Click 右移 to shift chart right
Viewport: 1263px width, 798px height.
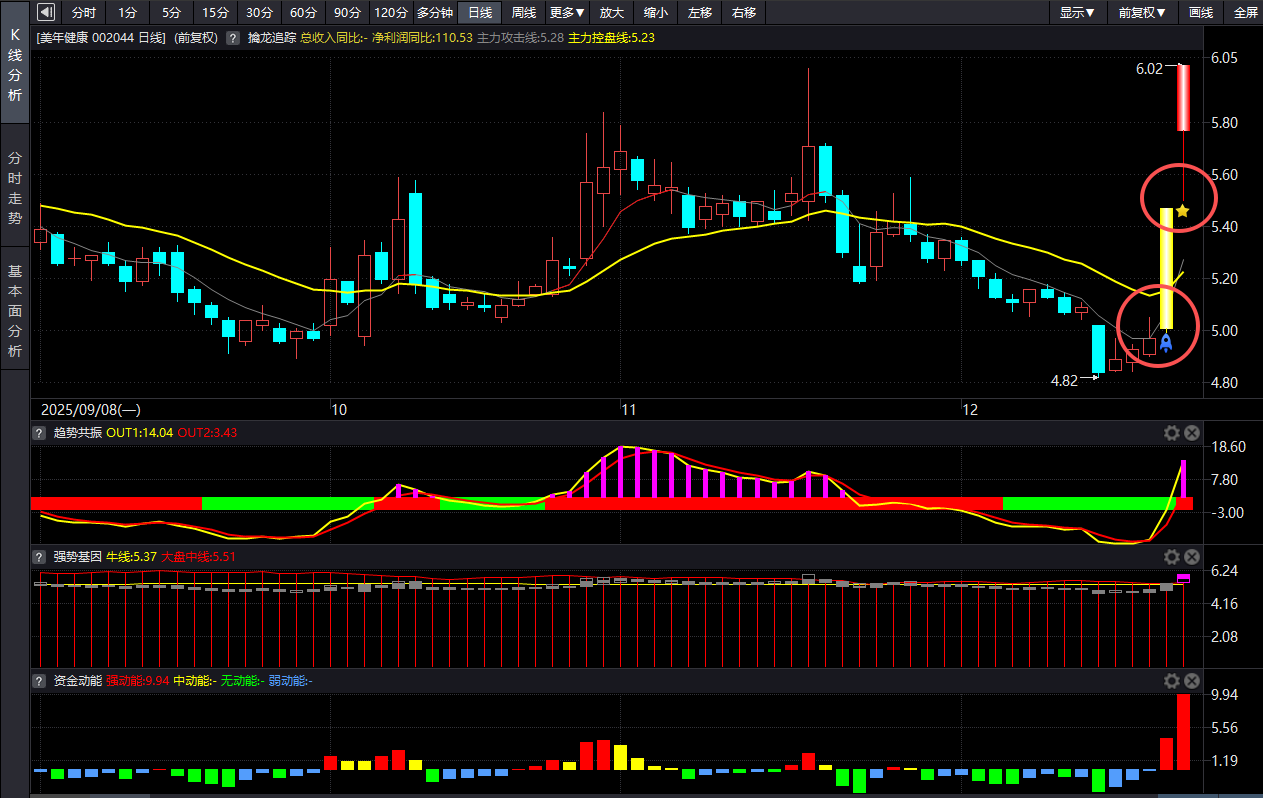[x=744, y=12]
